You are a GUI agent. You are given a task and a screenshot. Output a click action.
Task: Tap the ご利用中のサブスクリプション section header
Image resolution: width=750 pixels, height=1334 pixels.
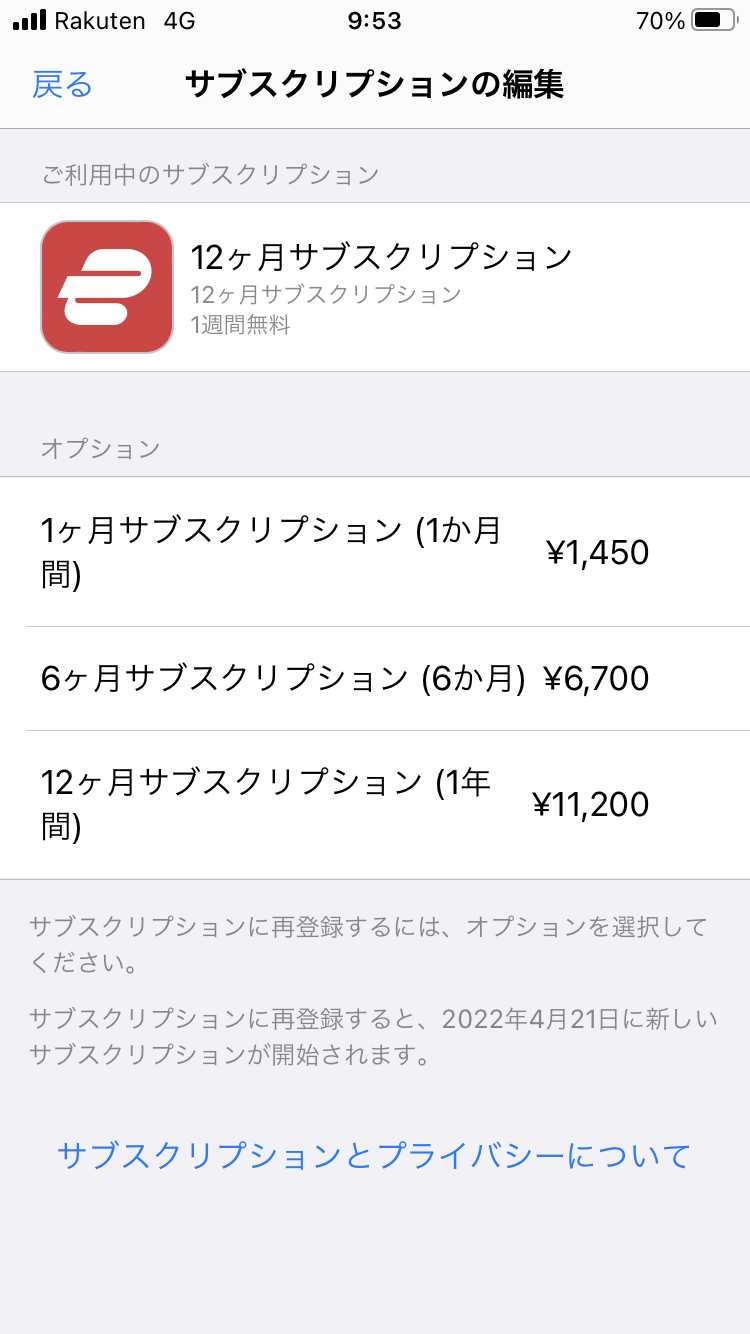pyautogui.click(x=210, y=175)
